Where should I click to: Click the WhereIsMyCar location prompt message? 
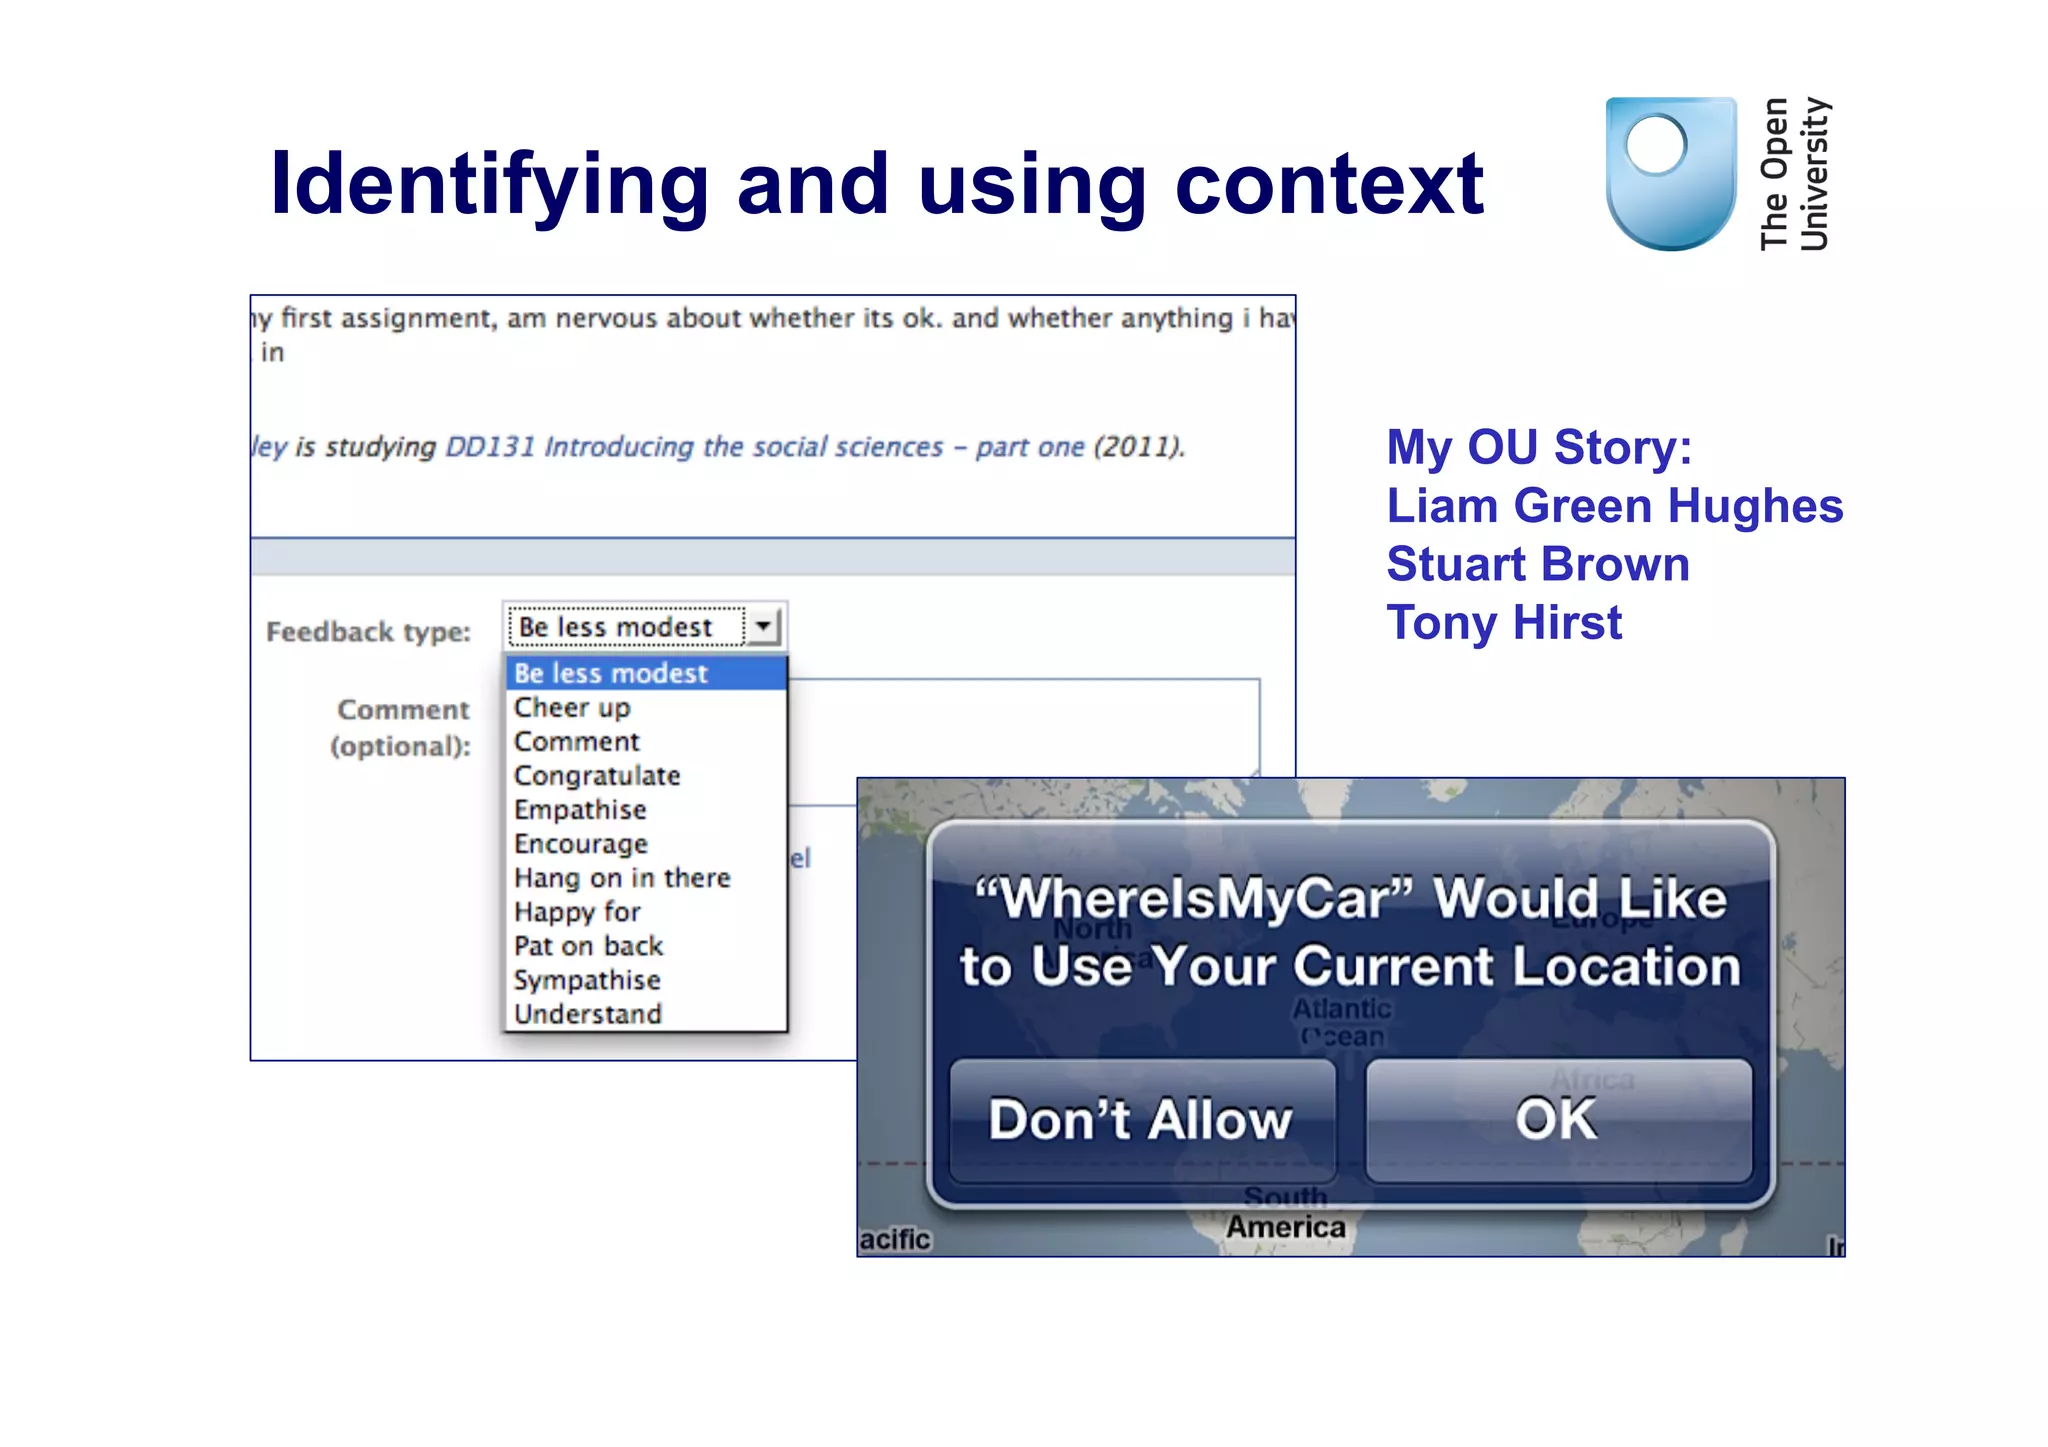[x=1351, y=932]
